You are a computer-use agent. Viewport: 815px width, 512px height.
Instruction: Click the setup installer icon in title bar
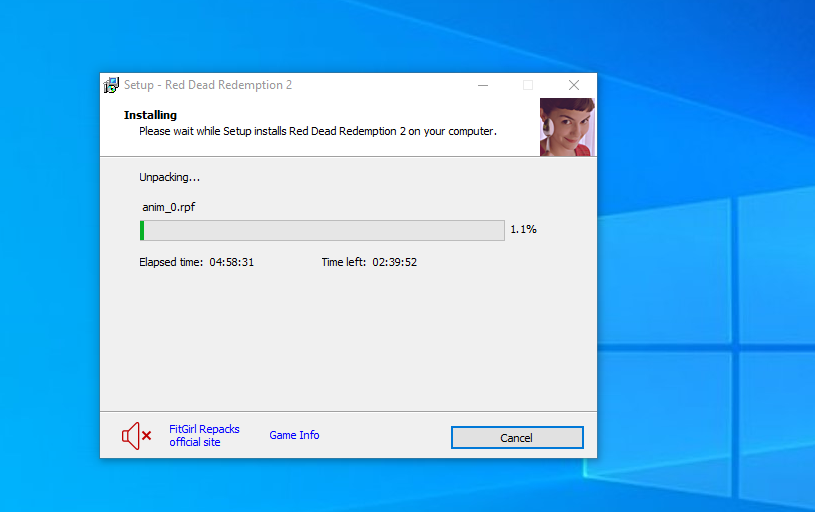pos(111,85)
